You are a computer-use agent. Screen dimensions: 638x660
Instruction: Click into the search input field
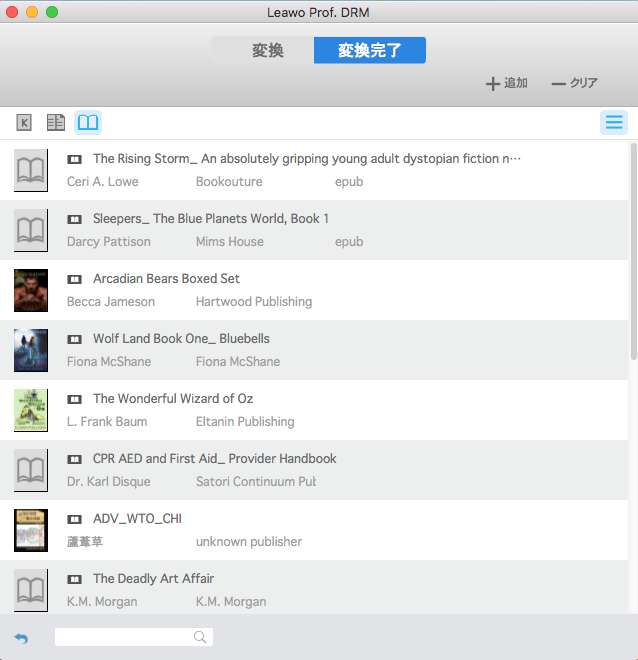[x=134, y=637]
